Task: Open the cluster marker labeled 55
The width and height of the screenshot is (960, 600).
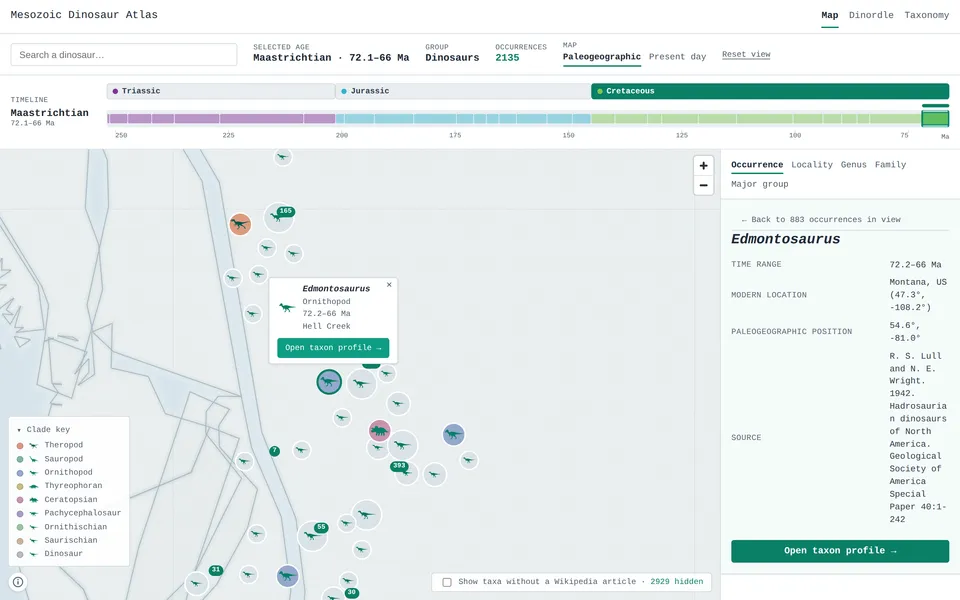Action: click(x=313, y=536)
